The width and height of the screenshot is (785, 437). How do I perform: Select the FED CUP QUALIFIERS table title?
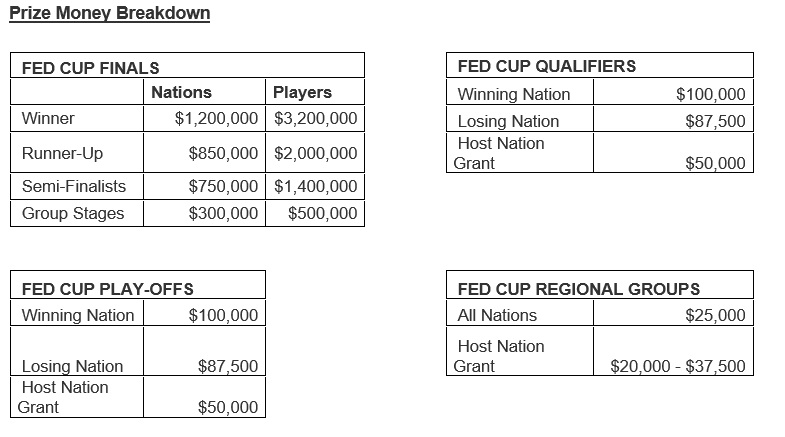click(x=546, y=67)
